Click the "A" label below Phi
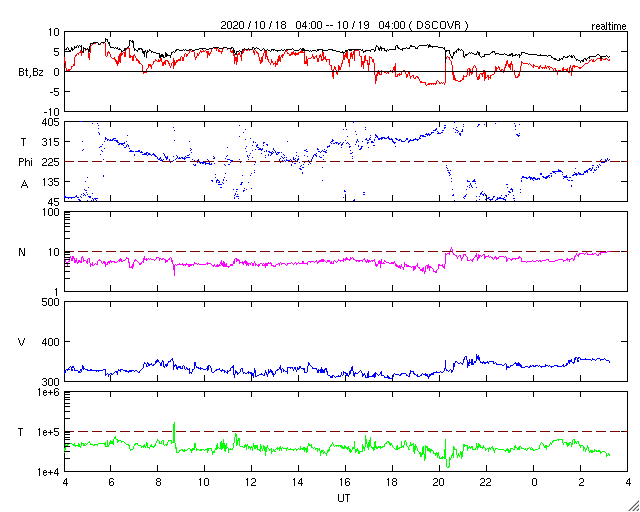 point(24,185)
